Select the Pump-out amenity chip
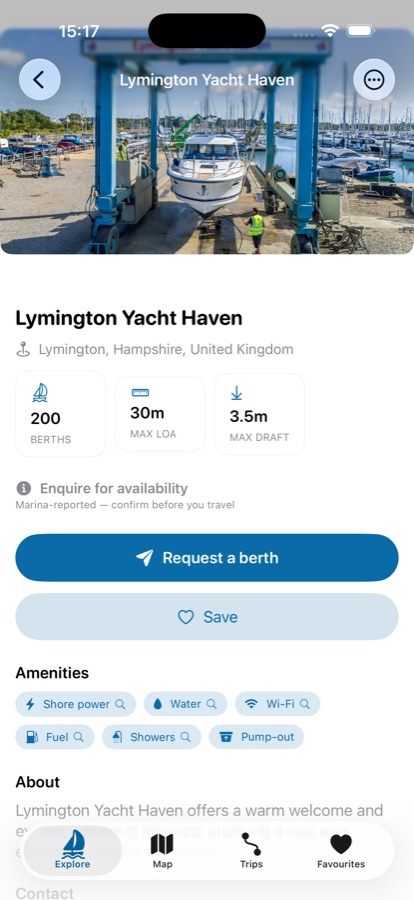 (x=256, y=737)
